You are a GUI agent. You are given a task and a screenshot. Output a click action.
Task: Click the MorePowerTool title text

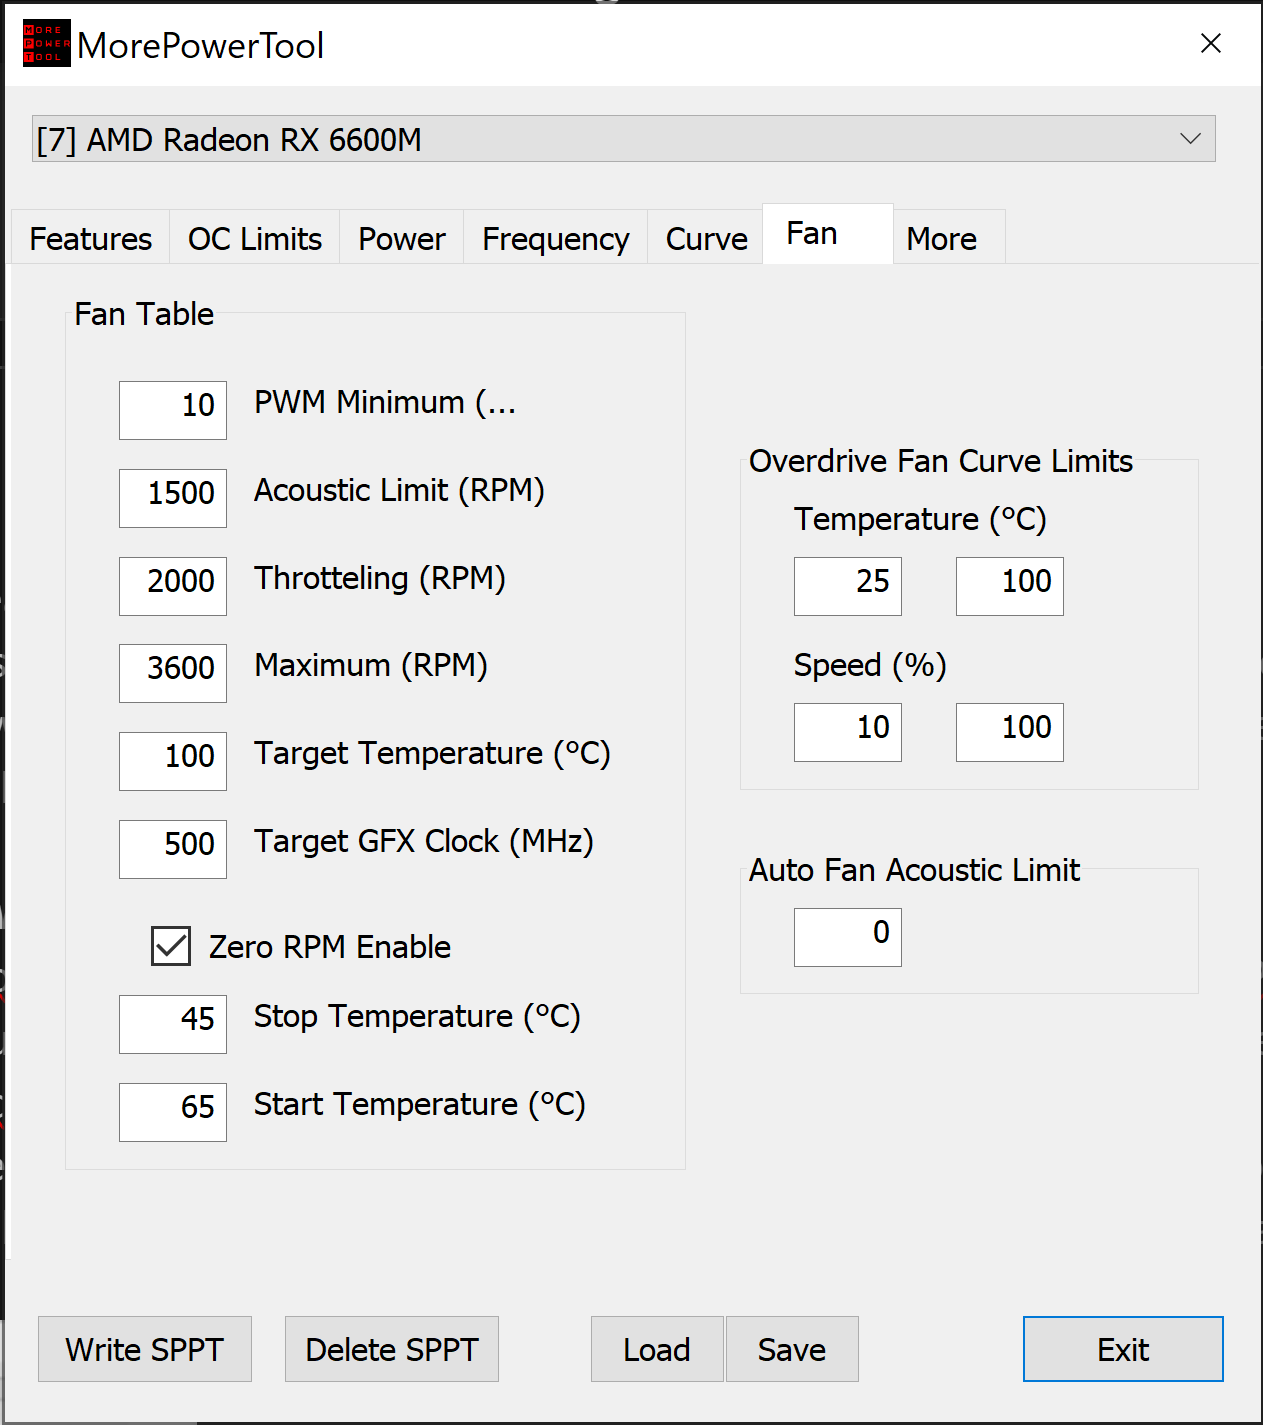(201, 46)
